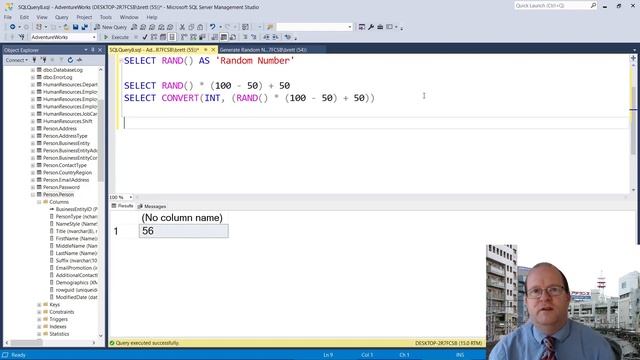
Task: Click the Refresh icon in Object Explorer
Action: (x=70, y=60)
